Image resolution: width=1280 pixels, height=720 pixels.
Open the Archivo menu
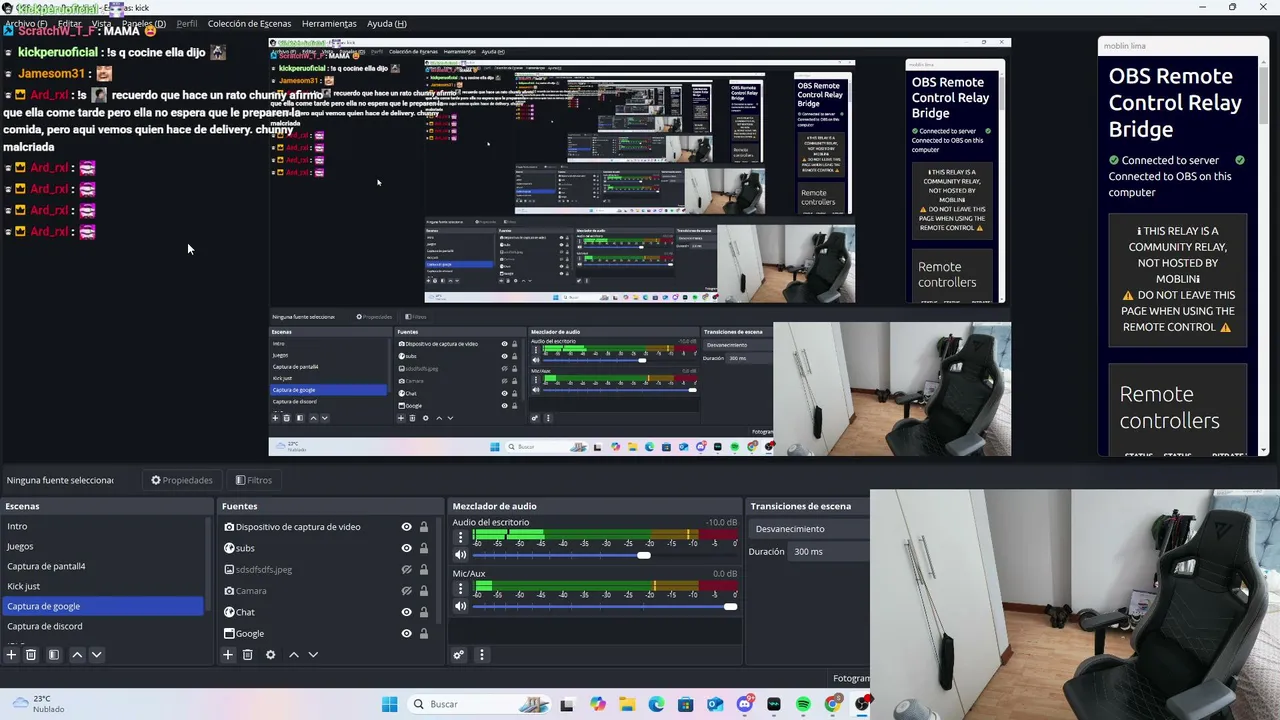point(26,23)
